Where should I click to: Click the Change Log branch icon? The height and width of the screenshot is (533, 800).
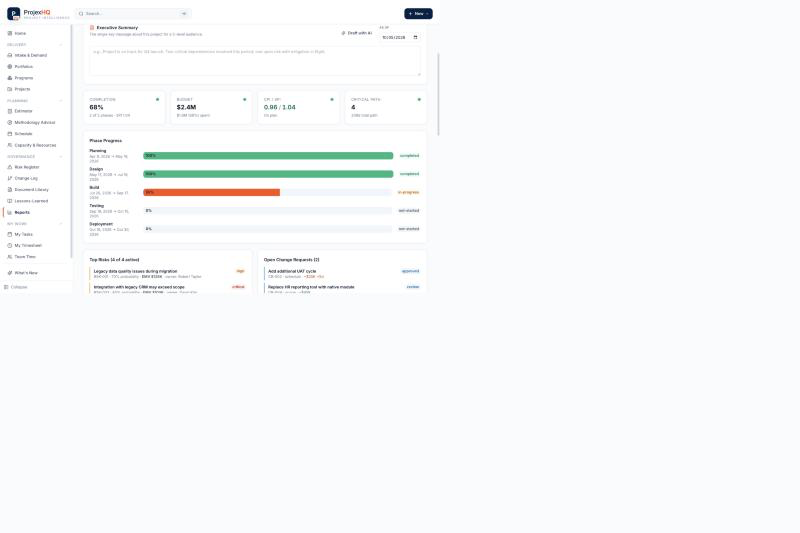coord(10,178)
